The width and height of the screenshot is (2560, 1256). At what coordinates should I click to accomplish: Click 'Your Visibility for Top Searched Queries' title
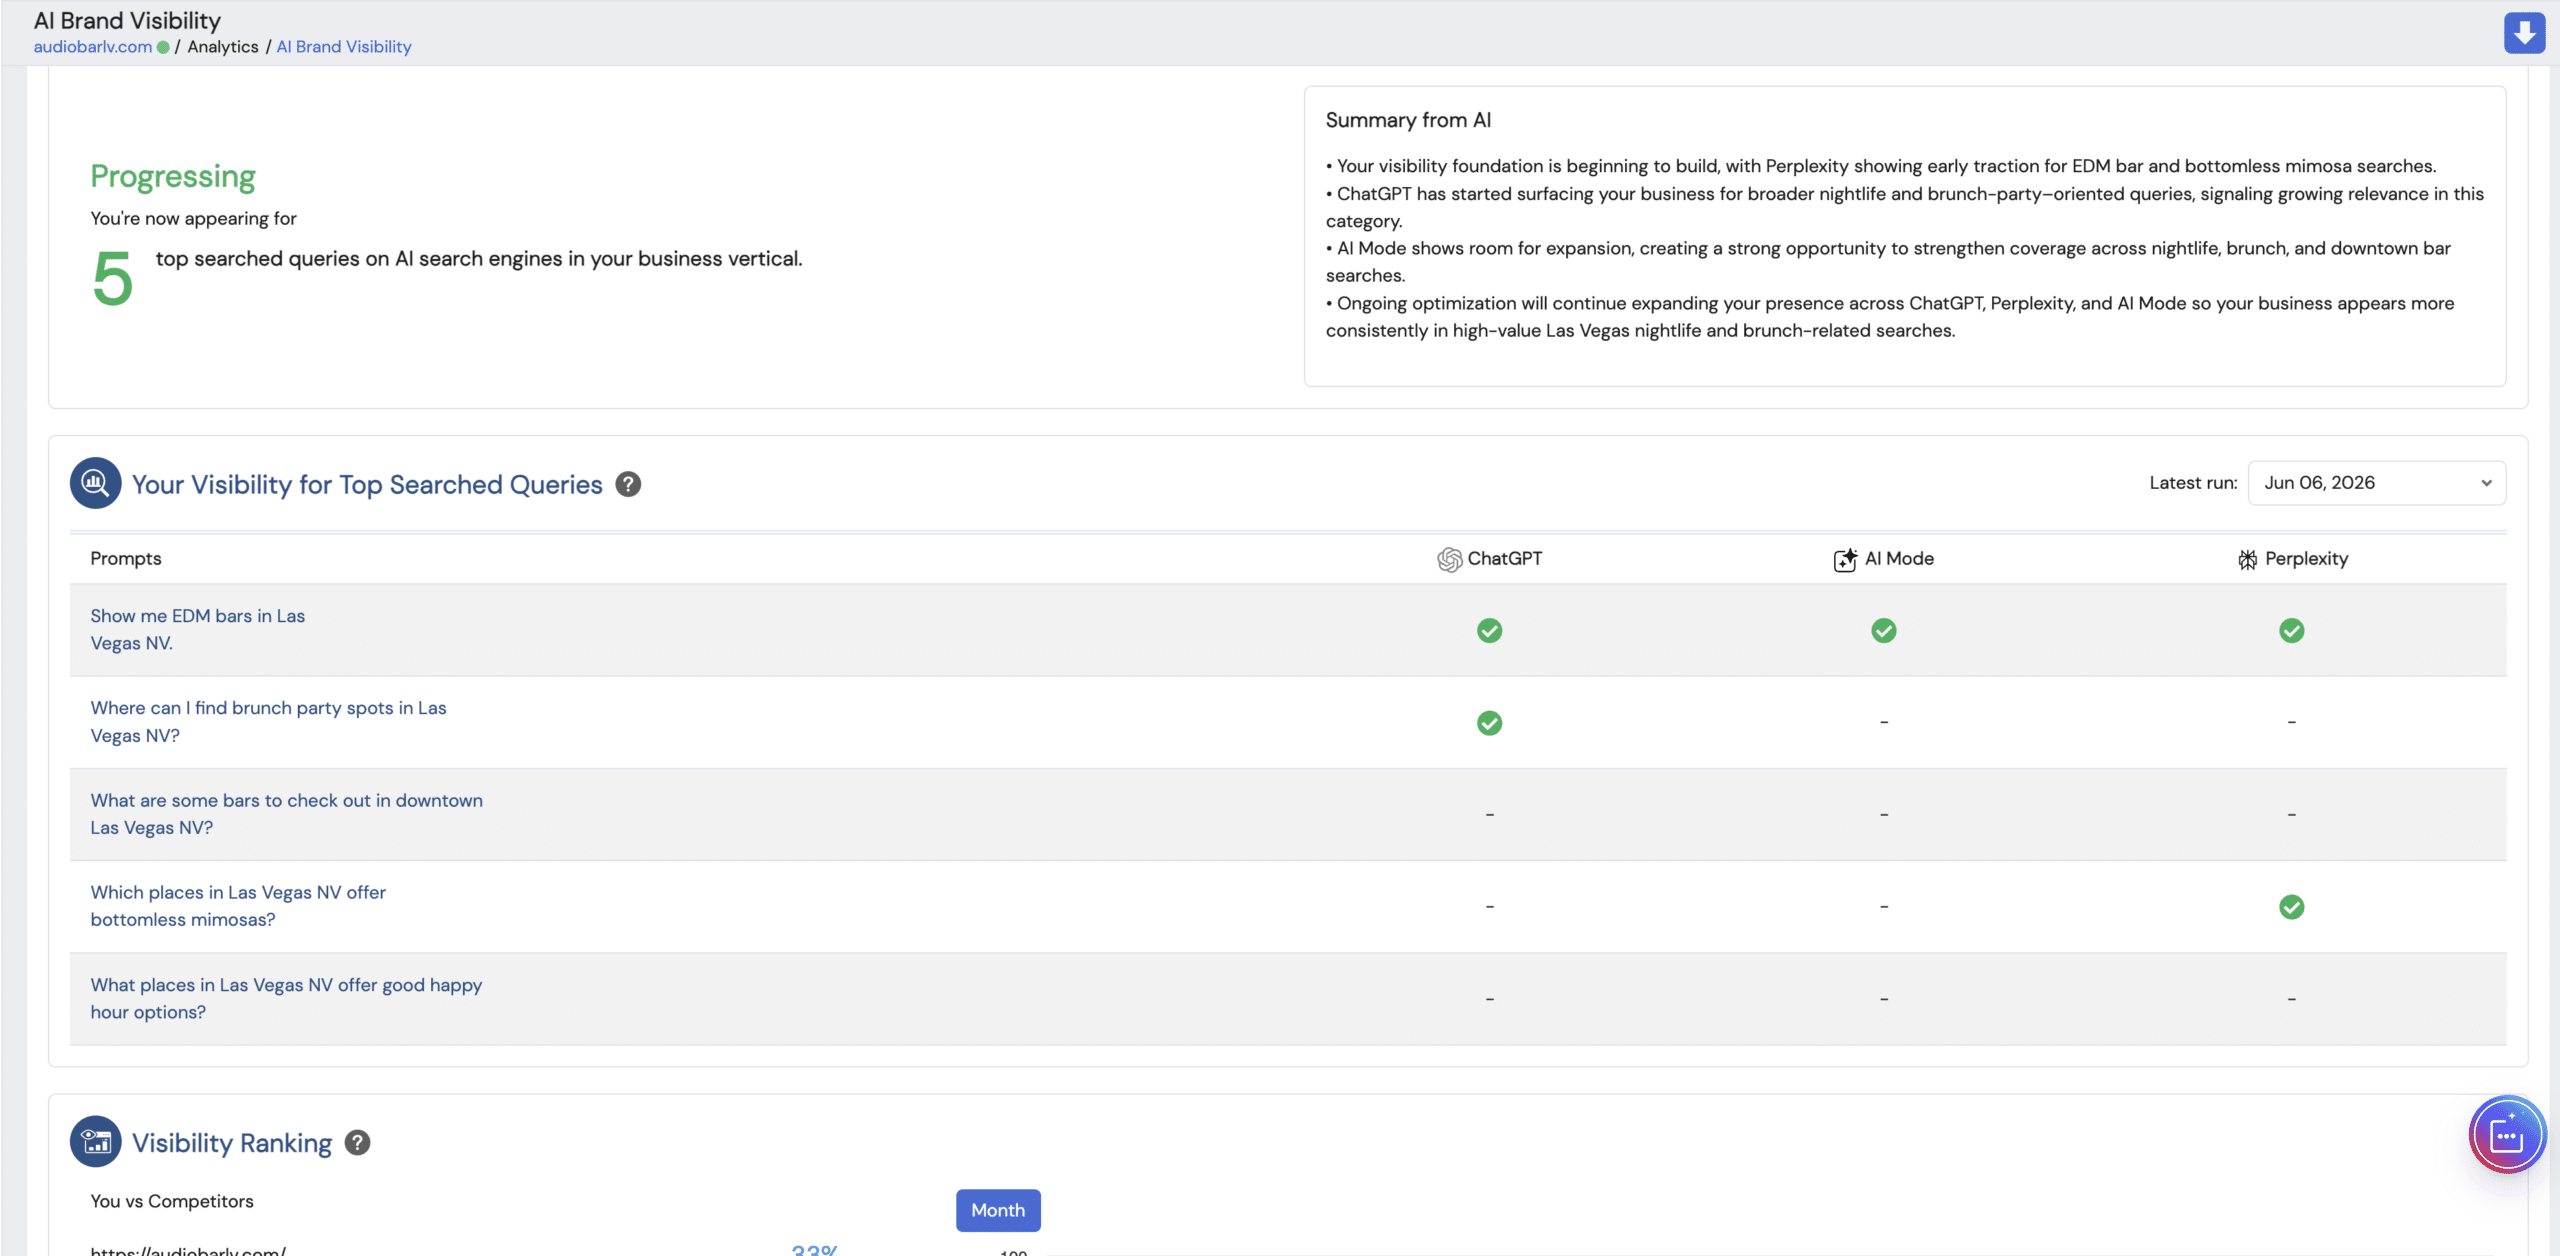pyautogui.click(x=367, y=485)
